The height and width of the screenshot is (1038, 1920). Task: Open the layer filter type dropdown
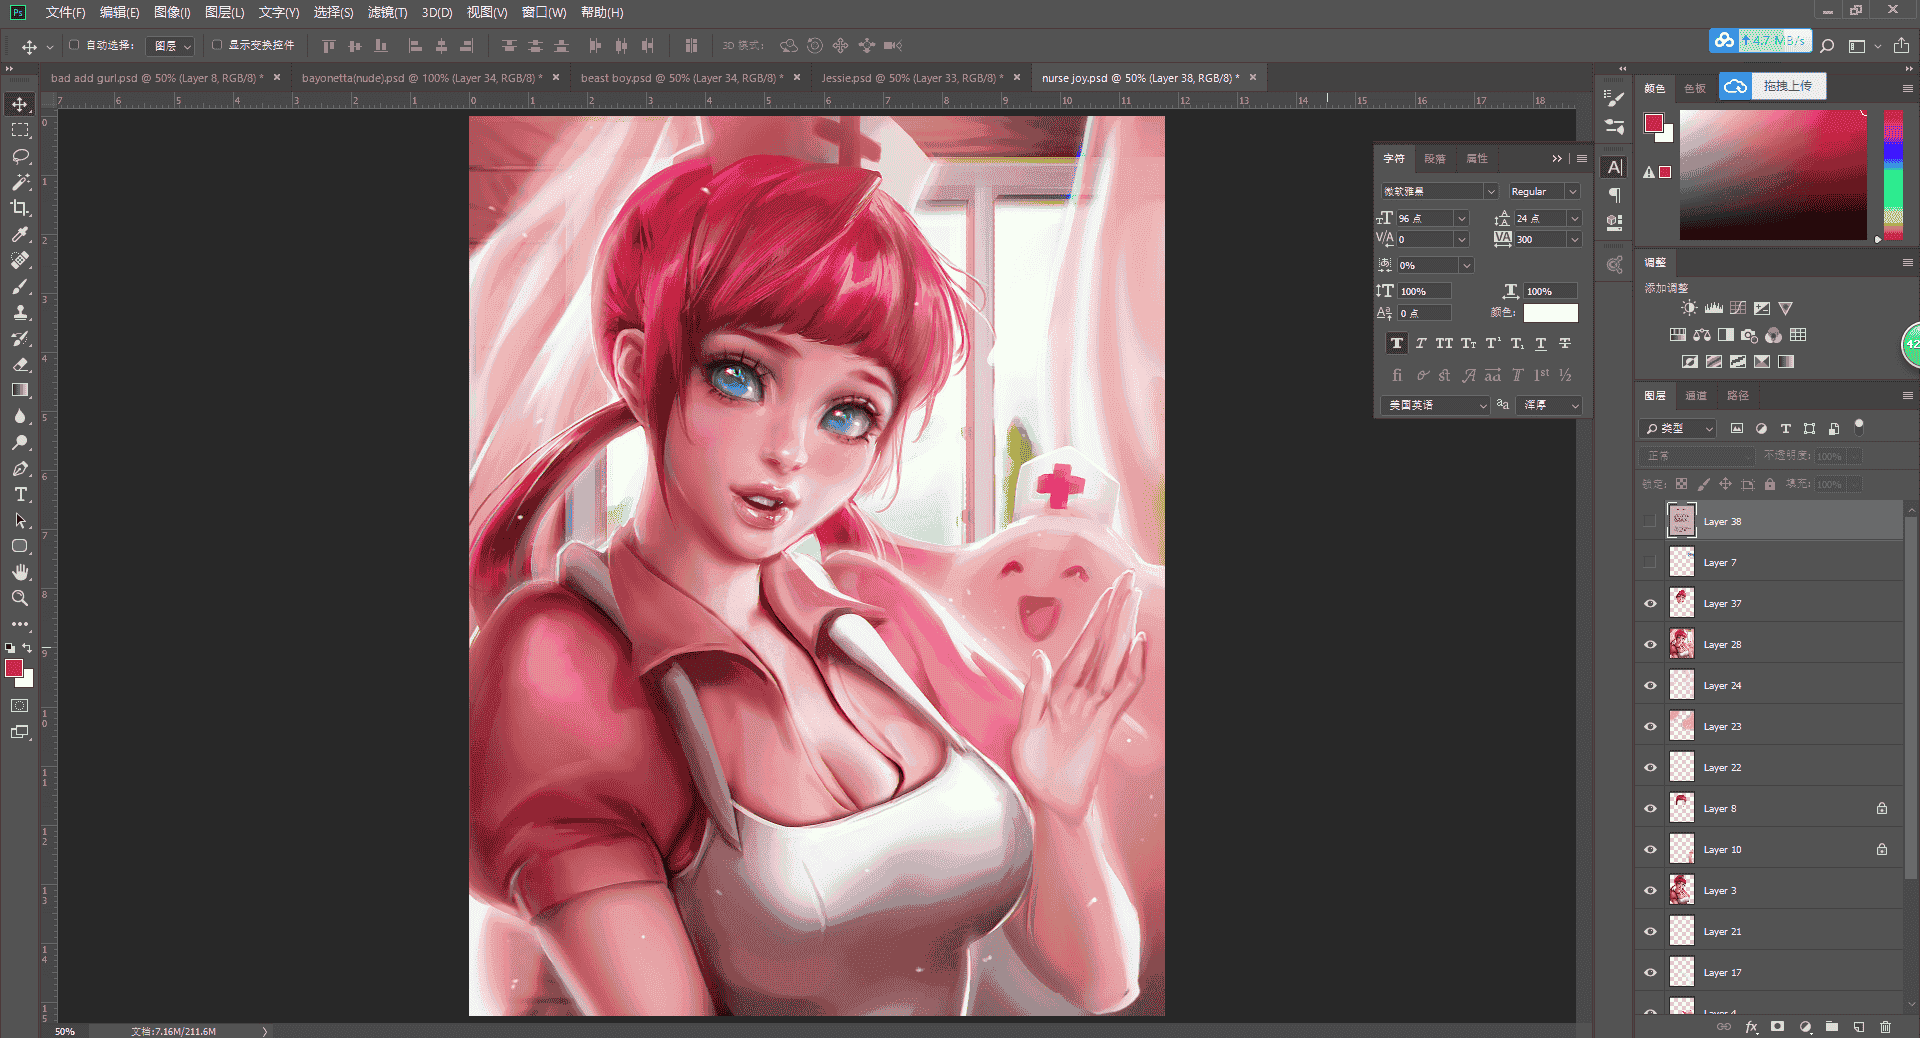pos(1678,428)
